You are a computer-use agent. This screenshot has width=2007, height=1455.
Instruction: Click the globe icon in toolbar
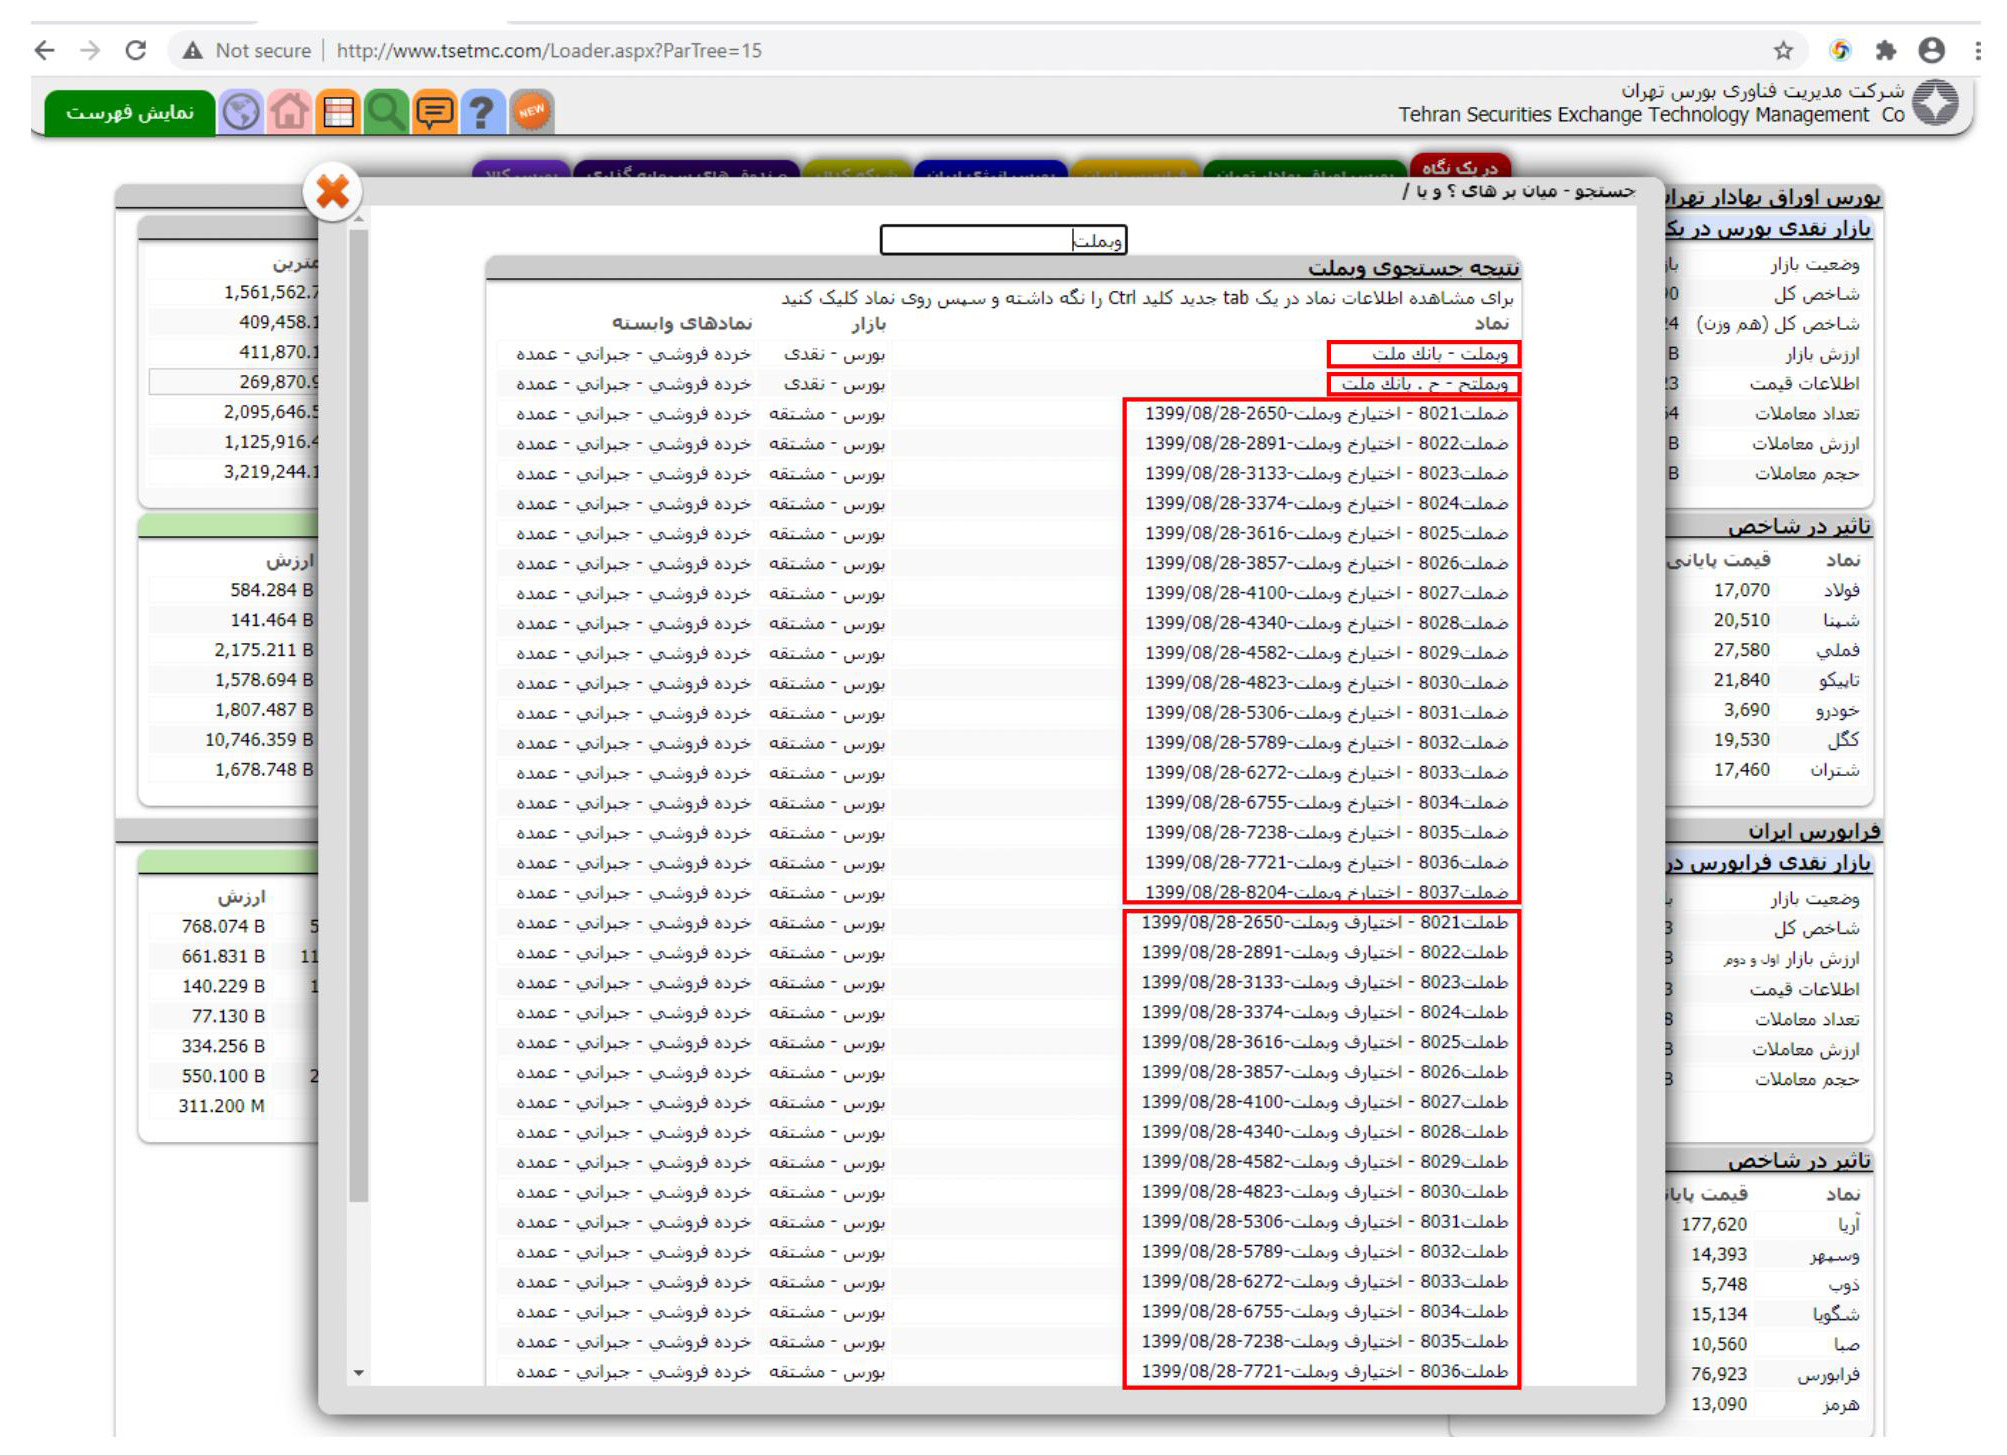tap(240, 111)
